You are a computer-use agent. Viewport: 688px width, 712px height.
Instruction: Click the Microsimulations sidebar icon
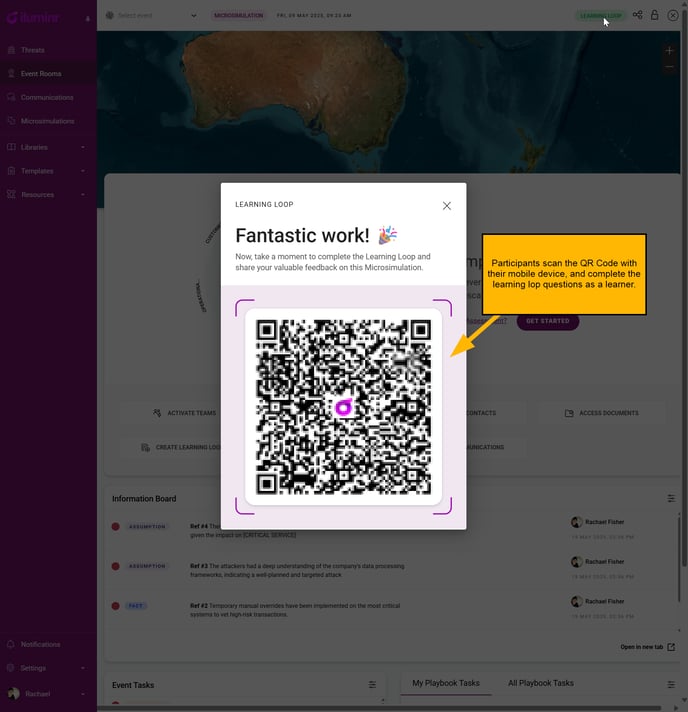(11, 121)
